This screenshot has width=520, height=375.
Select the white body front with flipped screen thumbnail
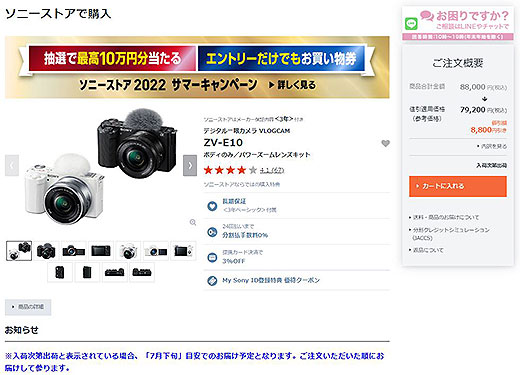(x=156, y=251)
